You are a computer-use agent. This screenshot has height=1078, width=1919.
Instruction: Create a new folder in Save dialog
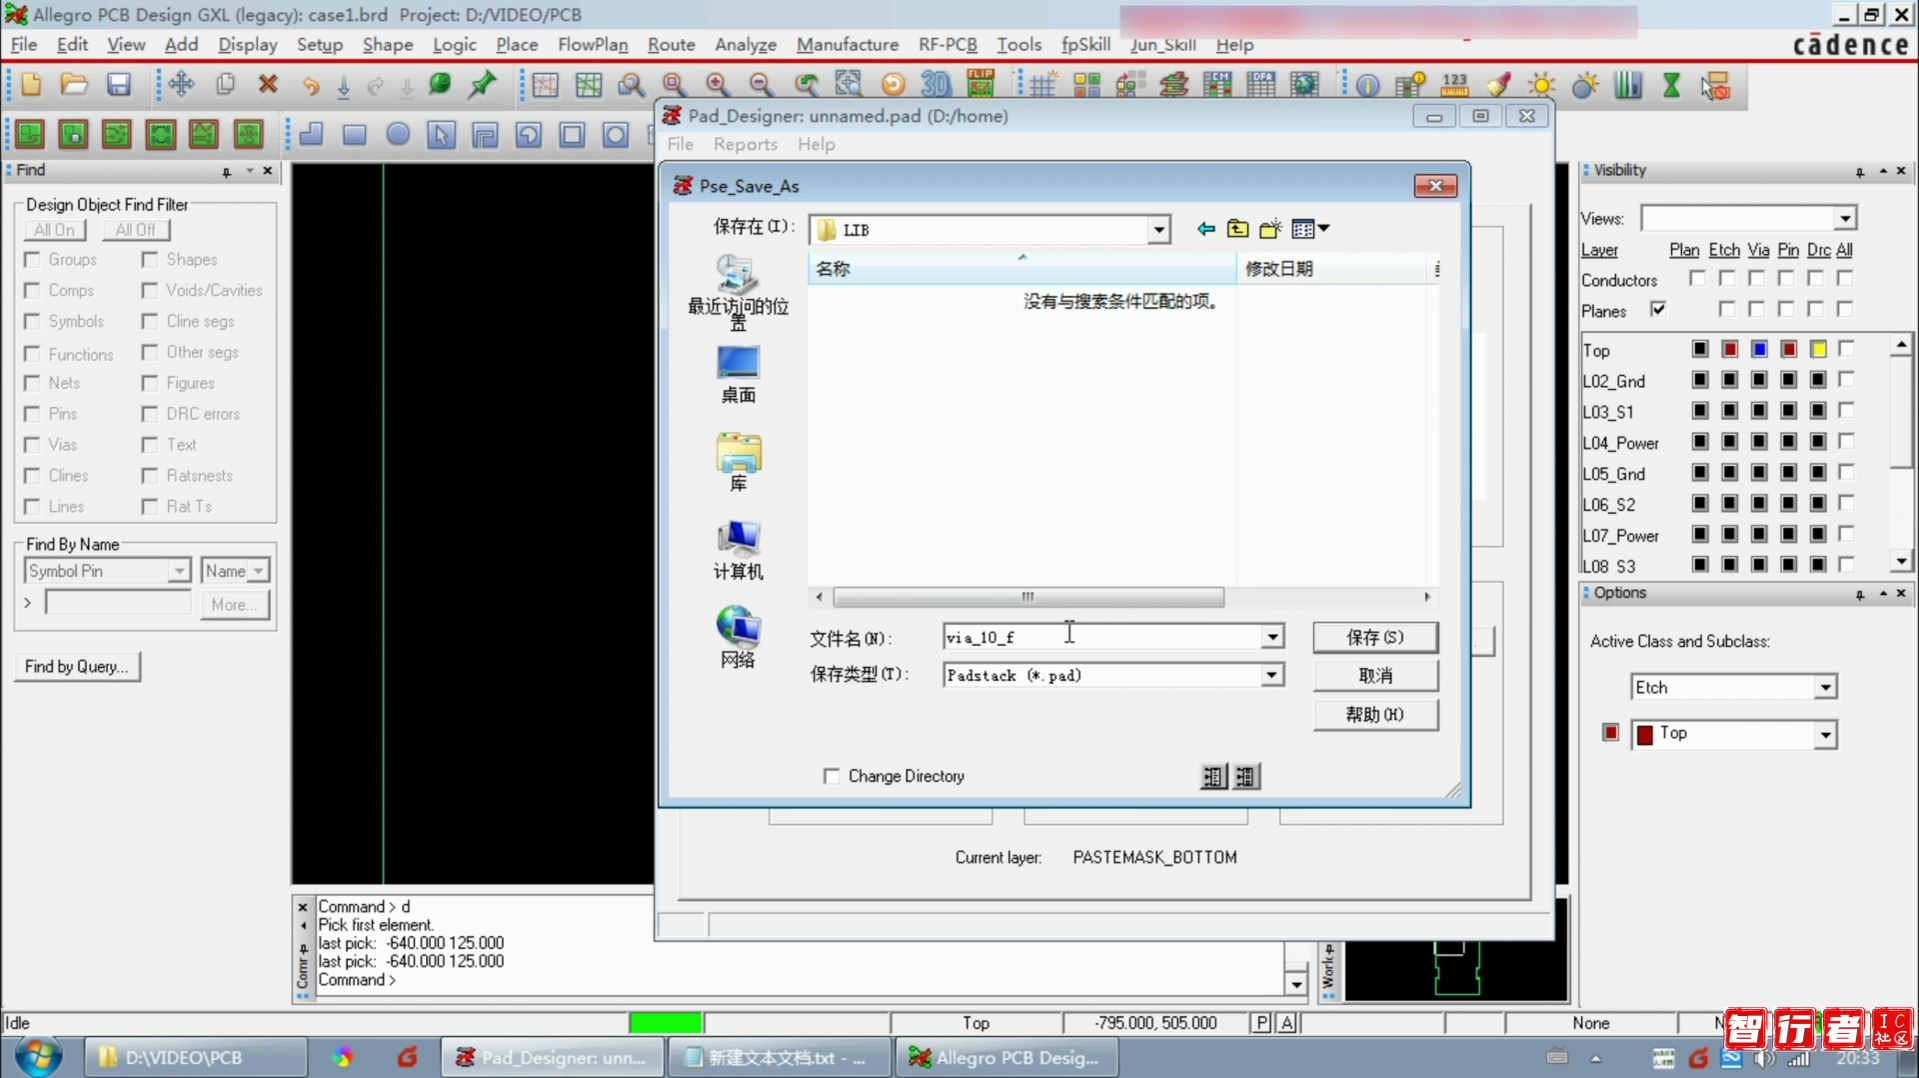(x=1270, y=229)
